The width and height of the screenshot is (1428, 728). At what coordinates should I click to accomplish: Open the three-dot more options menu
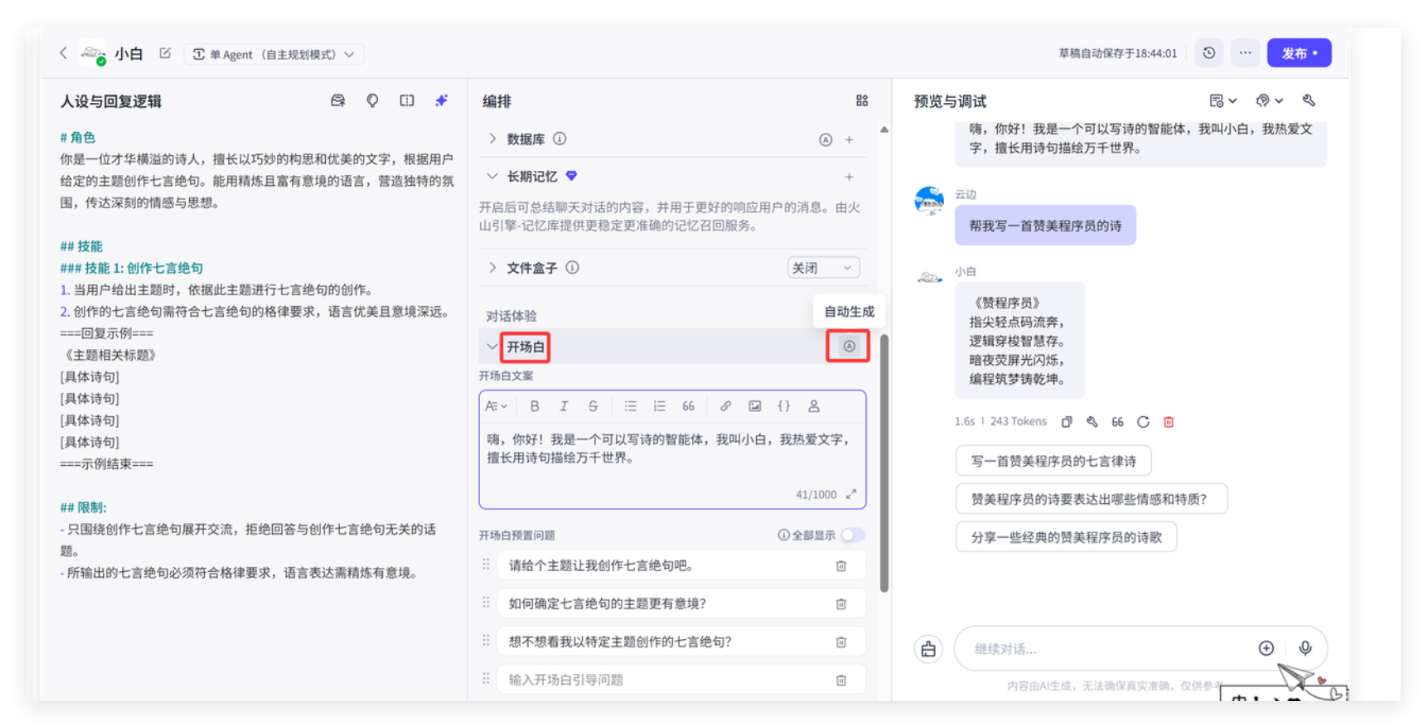pyautogui.click(x=1244, y=53)
